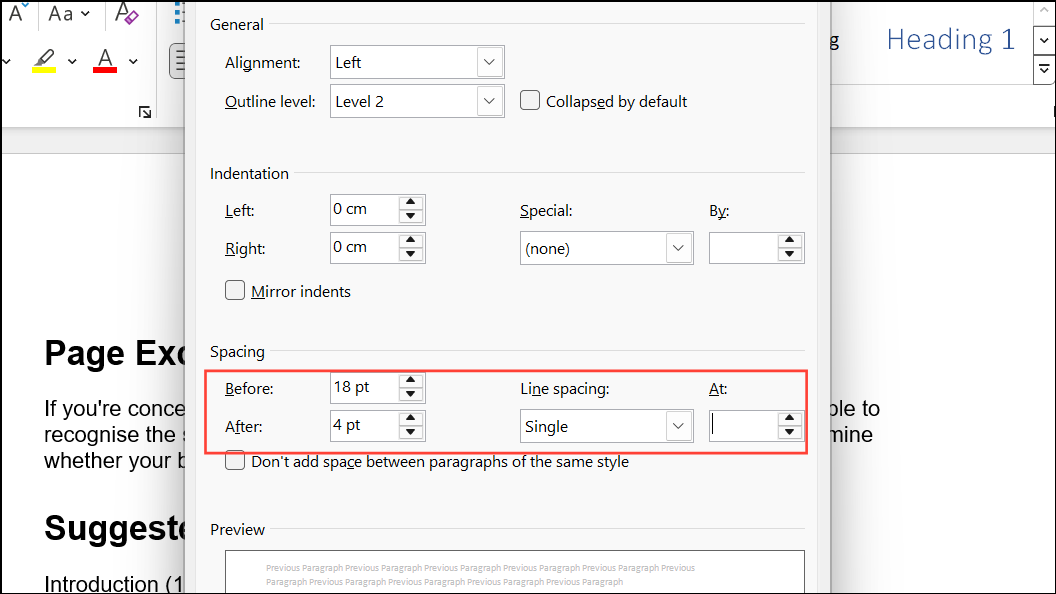Check Don't add space between same-style paragraphs
Screen dimensions: 1056x594
click(x=235, y=461)
